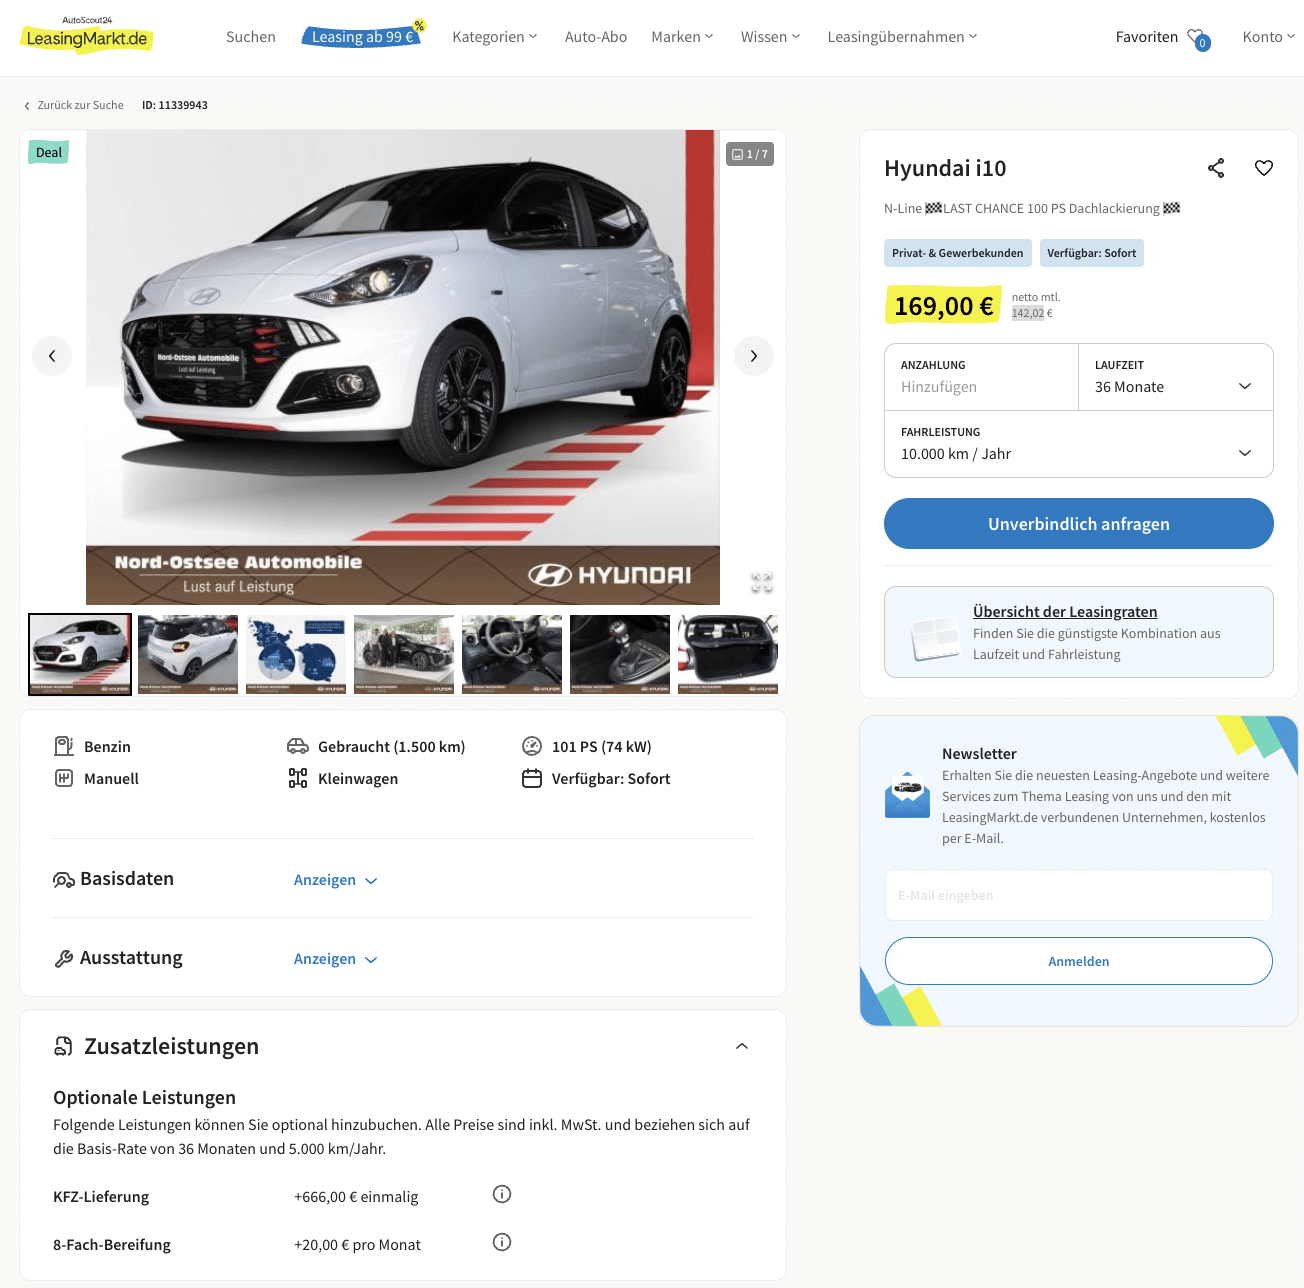Click the Hyundai i10 title
This screenshot has height=1288, width=1304.
pos(945,168)
